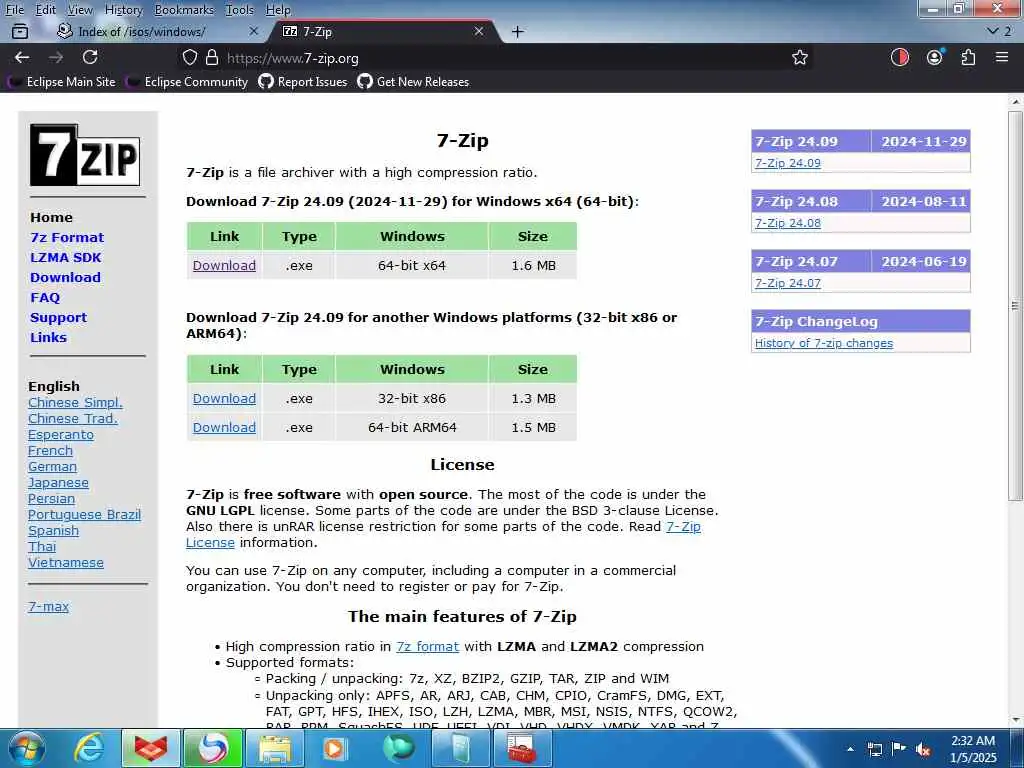Click the 7-Zip logo image
Image resolution: width=1024 pixels, height=768 pixels.
coord(85,155)
